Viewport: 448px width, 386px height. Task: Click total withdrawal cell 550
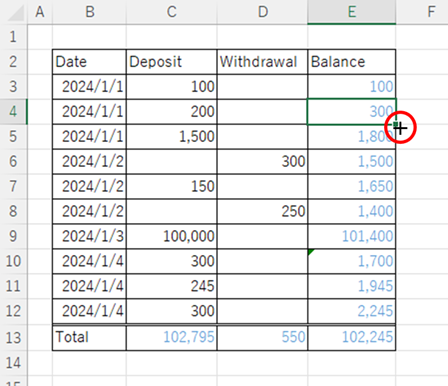[x=262, y=337]
